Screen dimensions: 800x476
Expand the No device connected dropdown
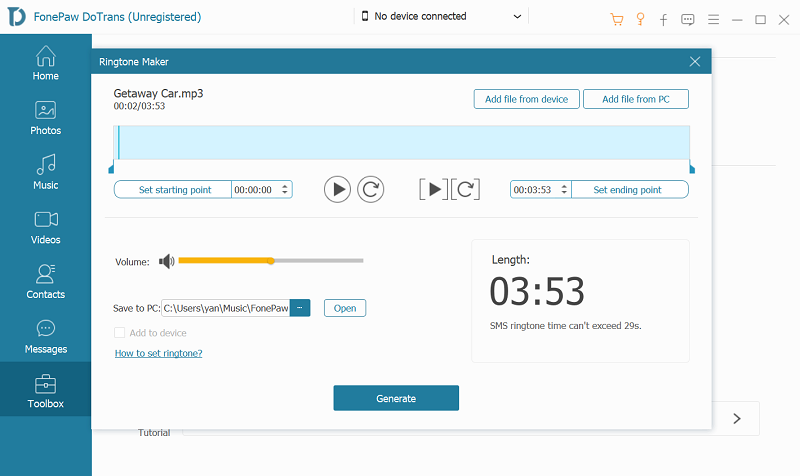517,17
